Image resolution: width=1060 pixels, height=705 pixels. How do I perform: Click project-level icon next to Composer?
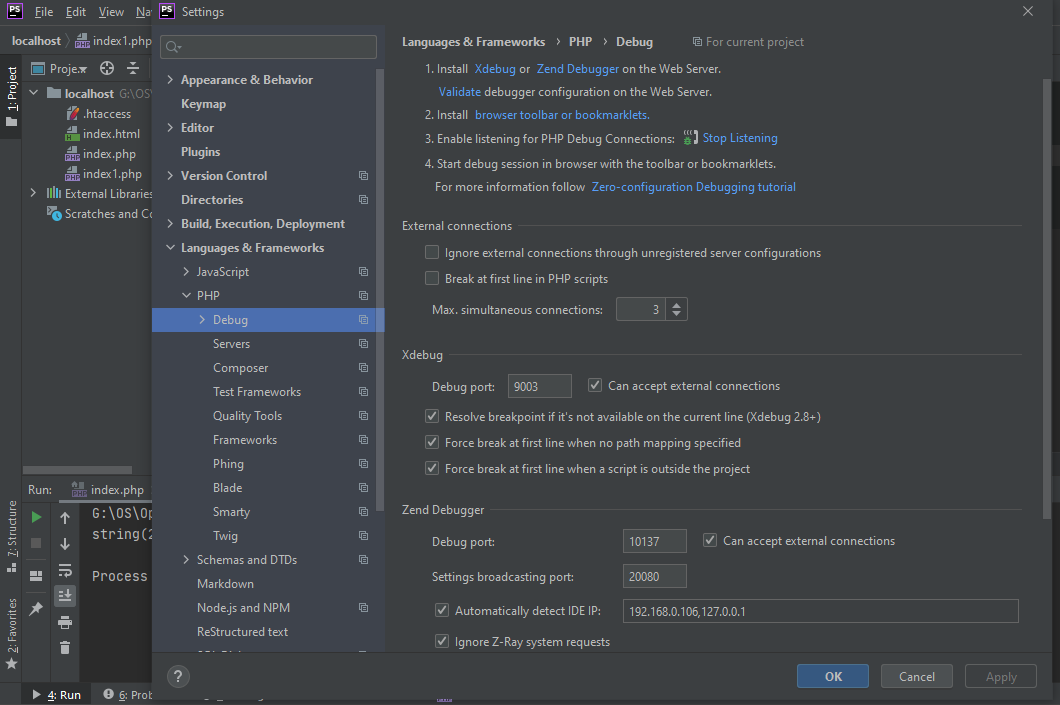tap(364, 368)
